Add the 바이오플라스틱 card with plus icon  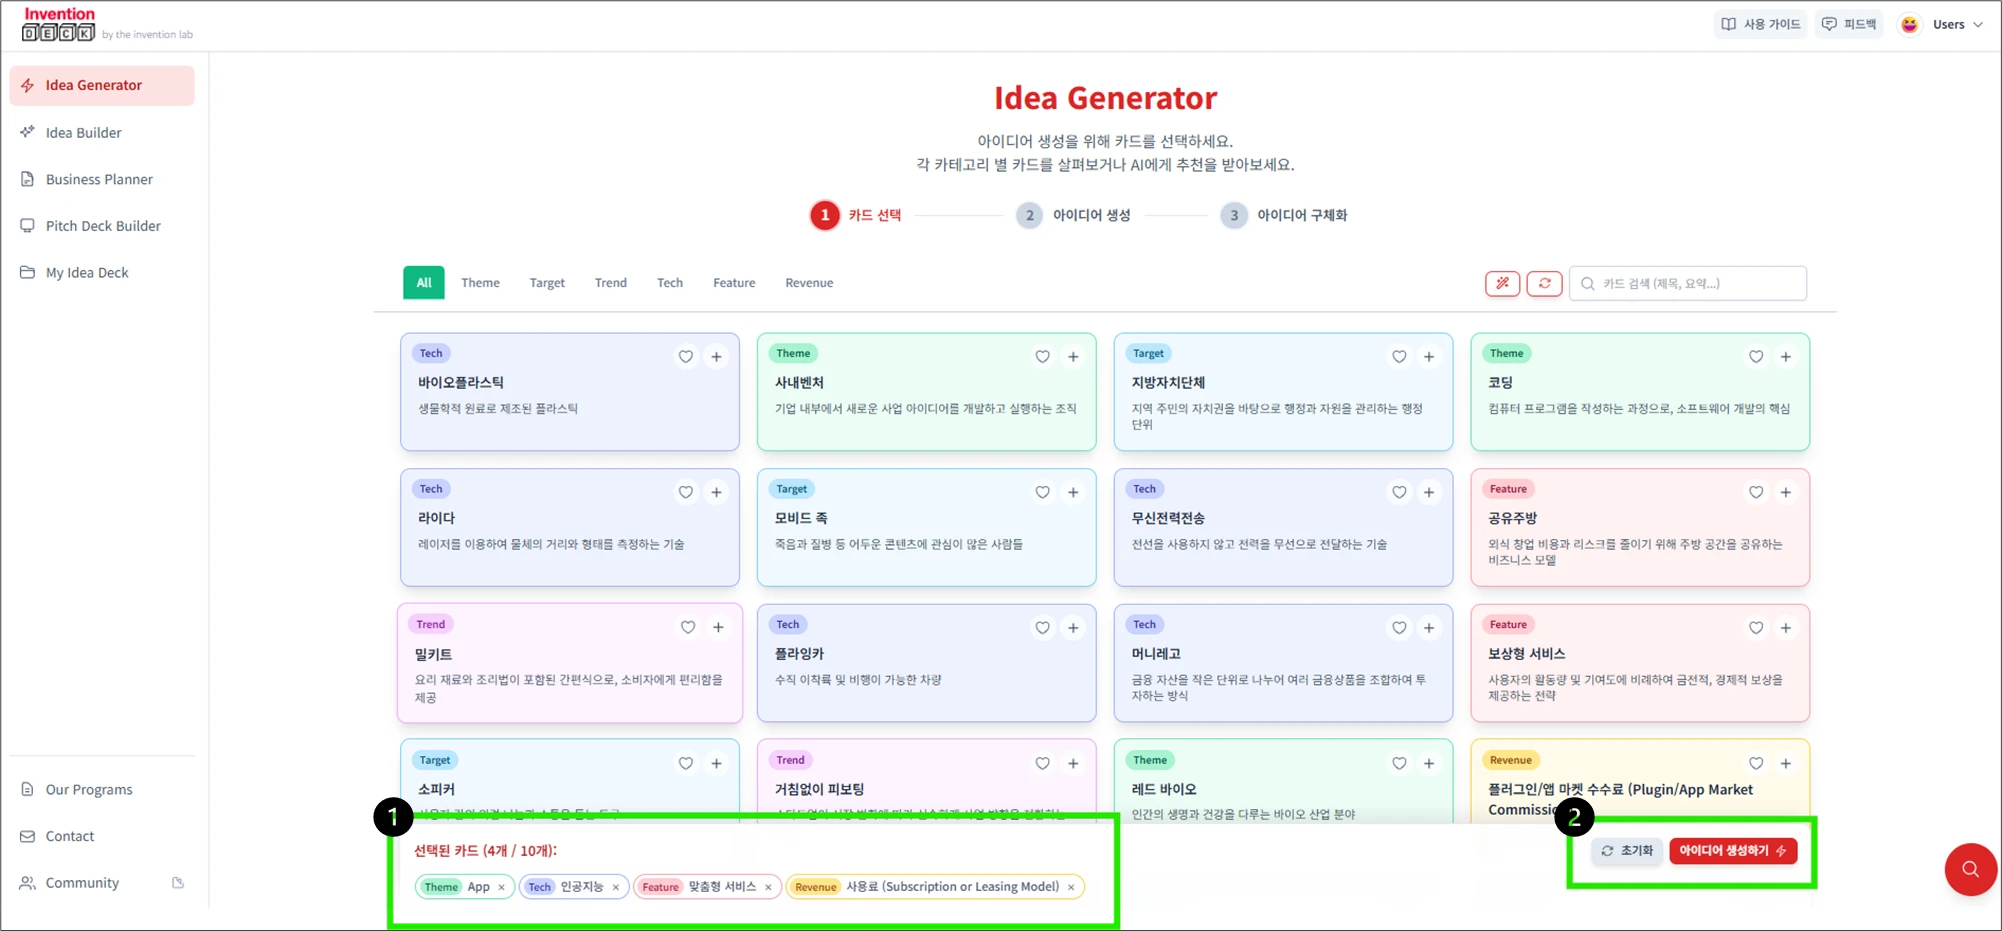(x=716, y=357)
